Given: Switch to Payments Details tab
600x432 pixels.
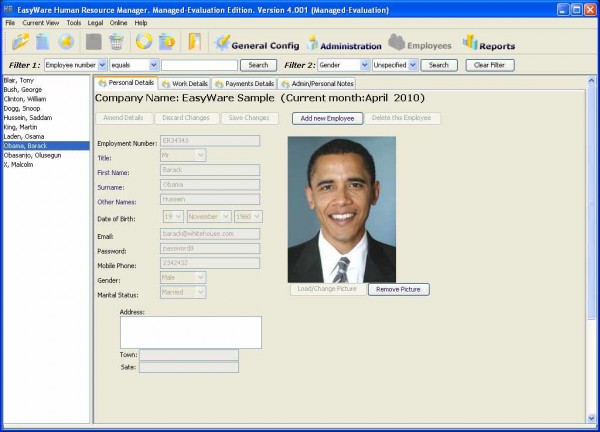Looking at the screenshot, I should pyautogui.click(x=244, y=84).
